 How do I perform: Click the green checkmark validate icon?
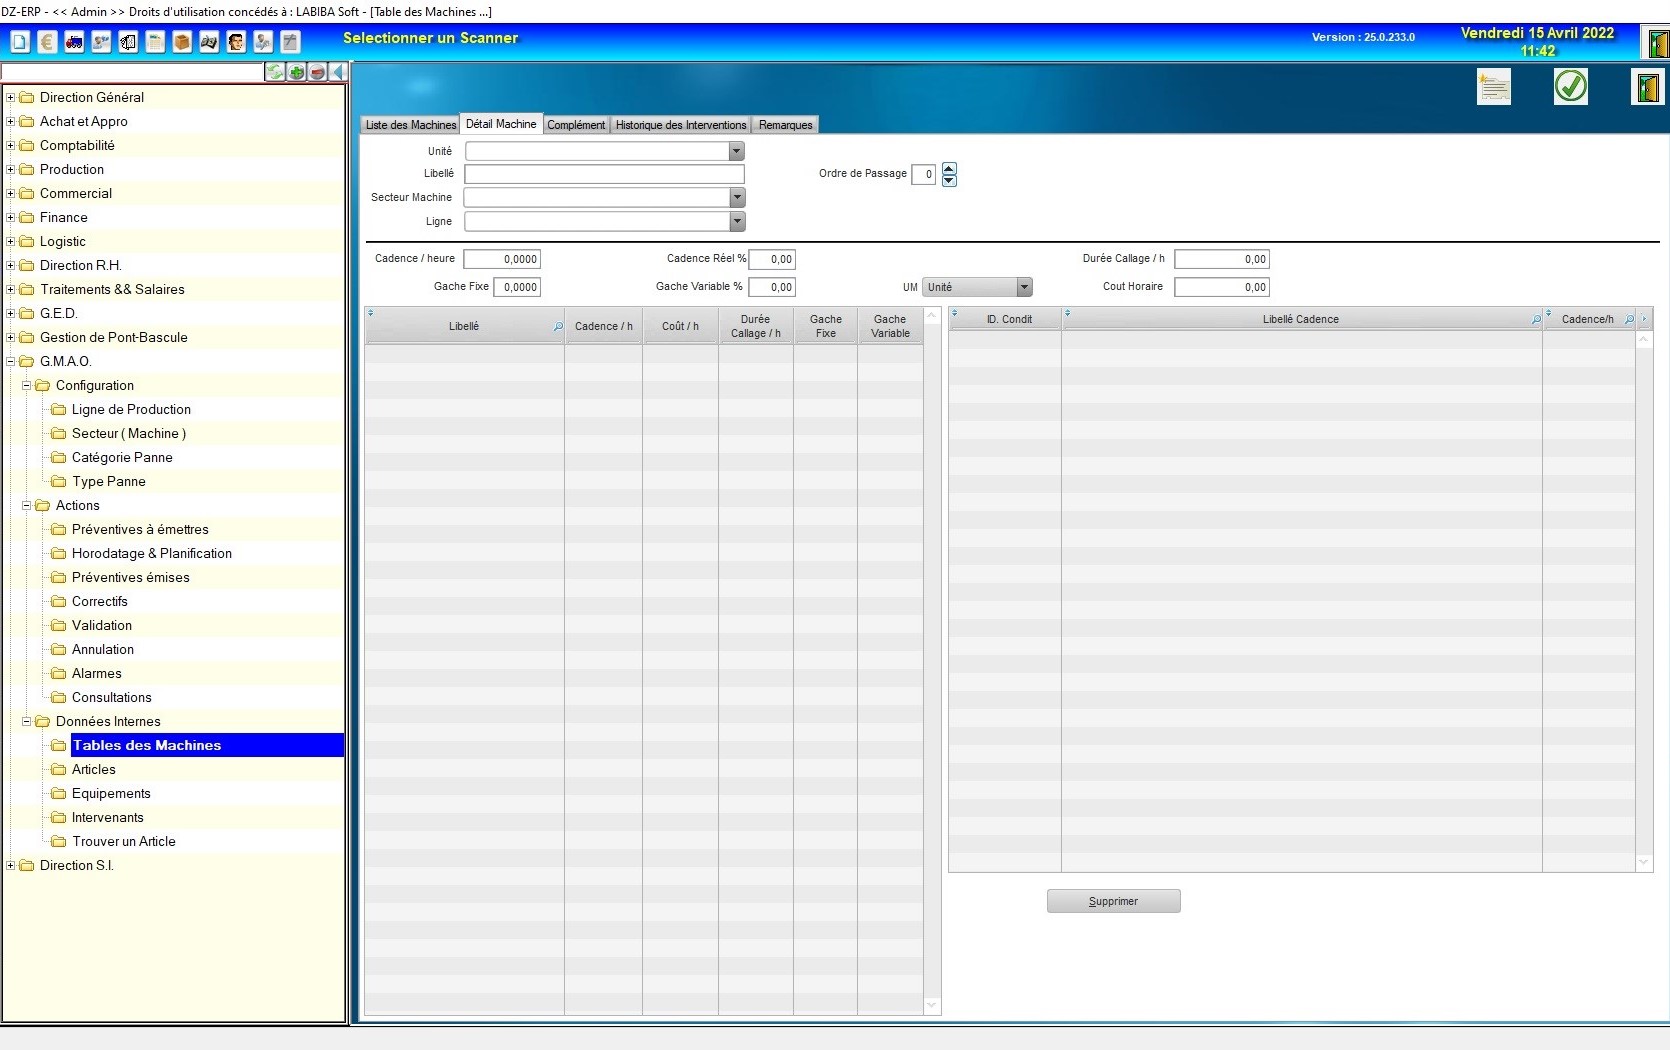click(1570, 87)
